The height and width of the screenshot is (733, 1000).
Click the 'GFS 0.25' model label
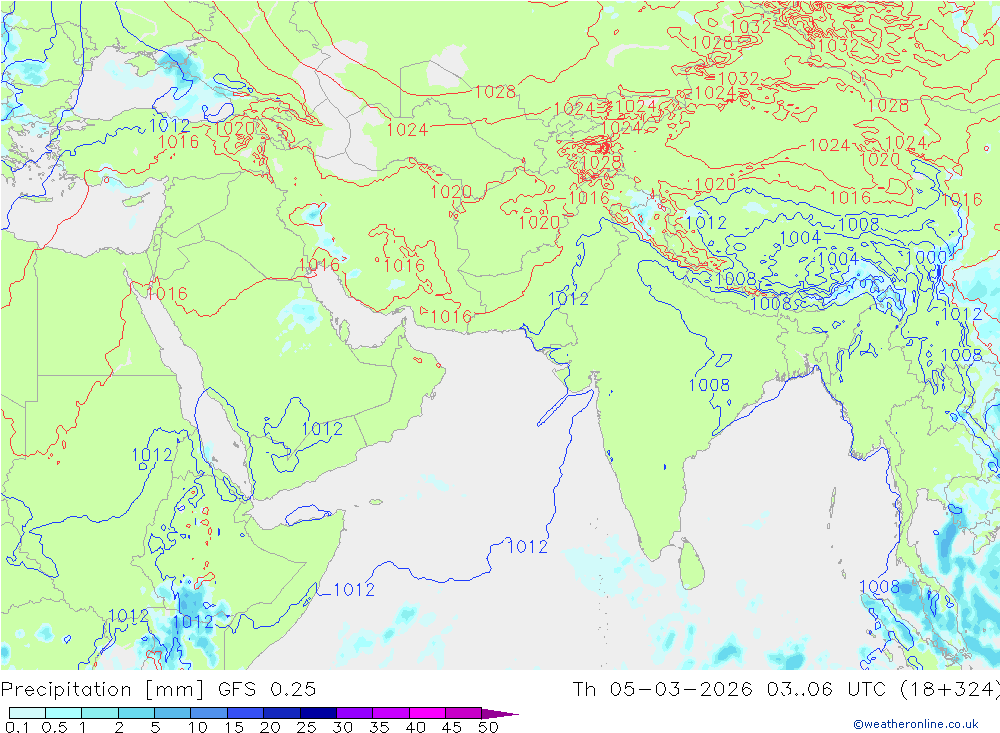(x=267, y=690)
